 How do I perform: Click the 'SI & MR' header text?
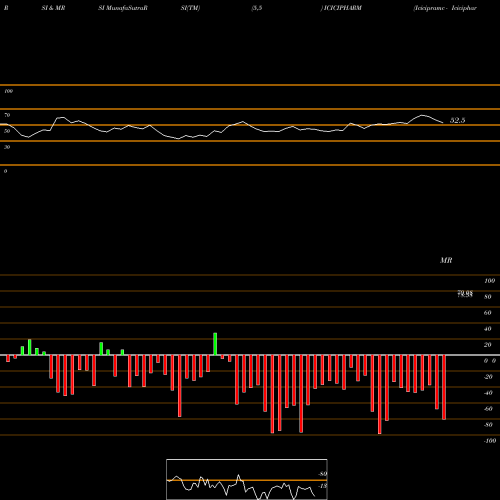(x=53, y=8)
